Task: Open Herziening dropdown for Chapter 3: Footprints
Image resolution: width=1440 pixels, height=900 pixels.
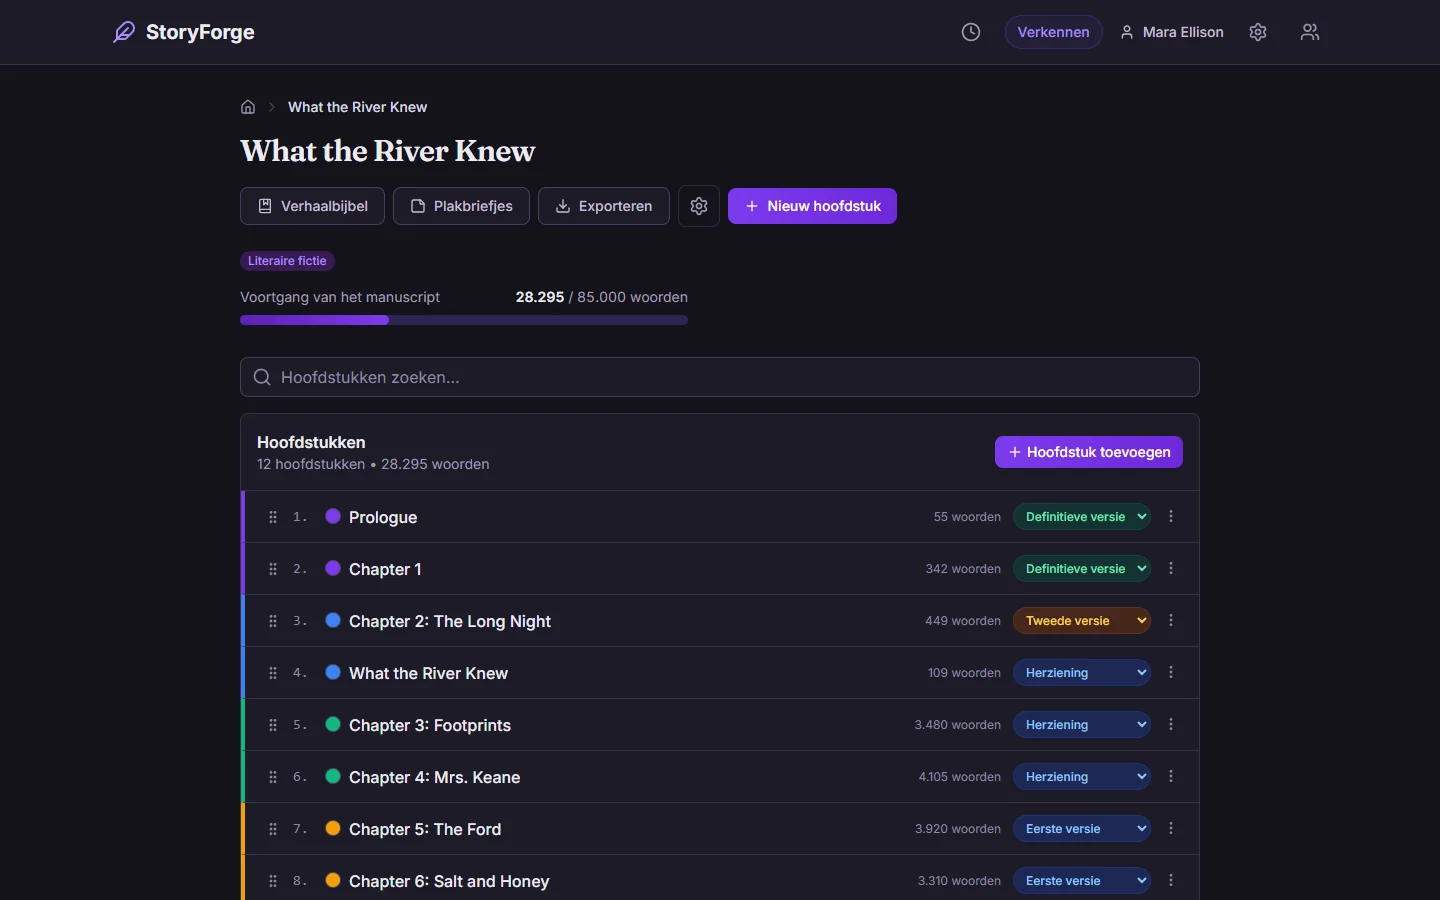Action: tap(1082, 725)
